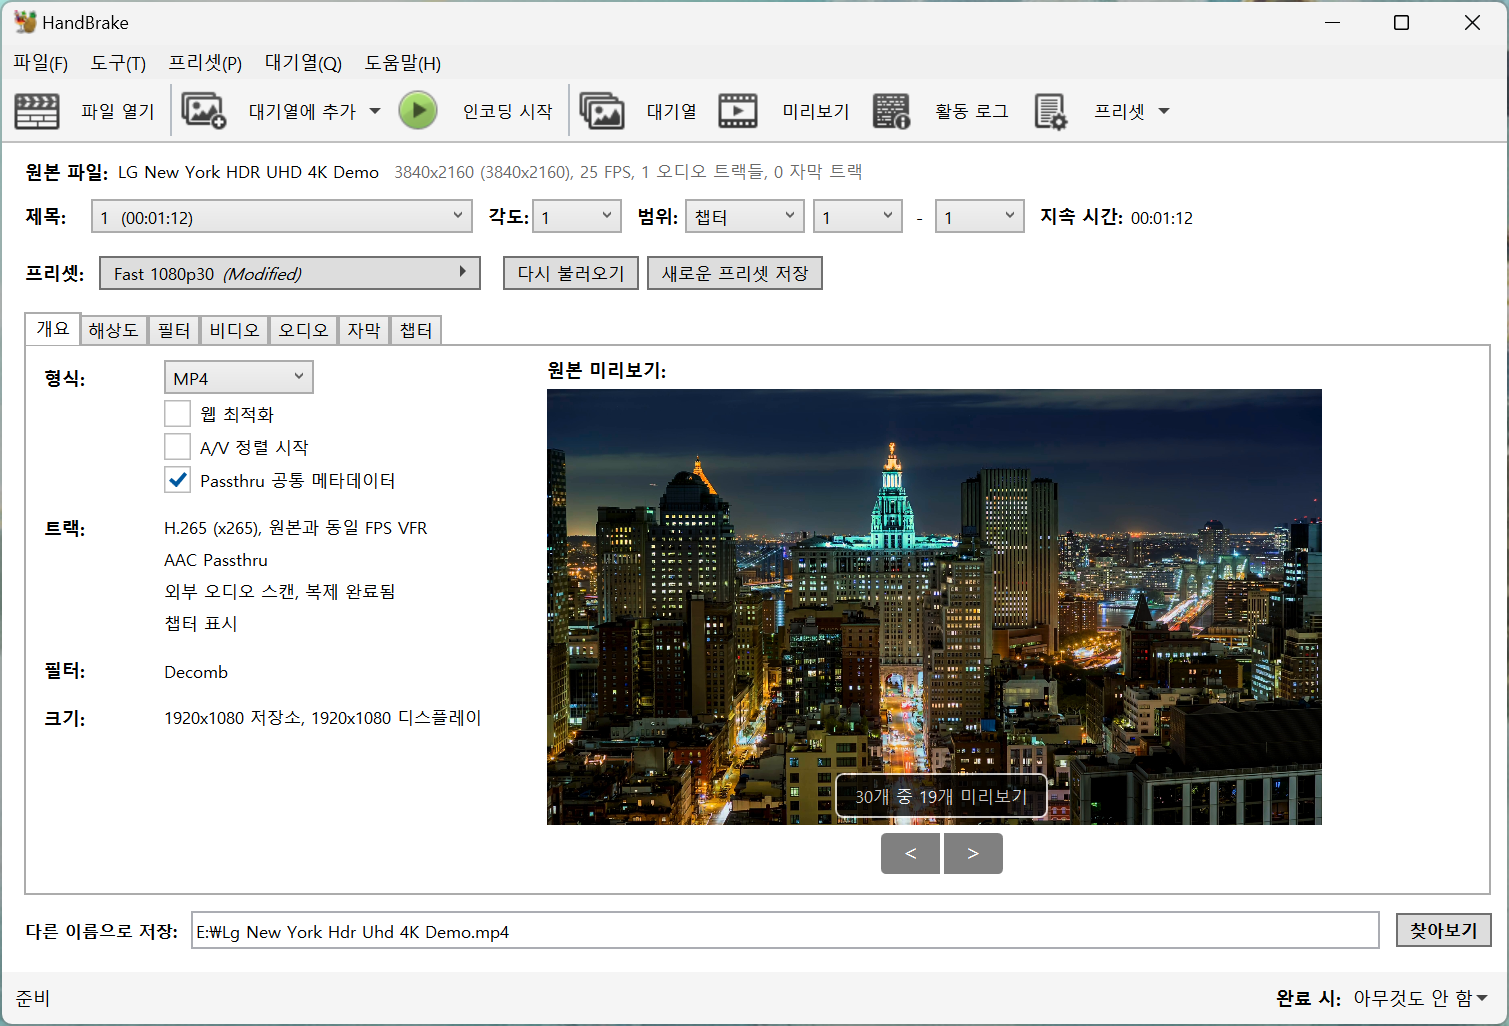Show next preview image
This screenshot has width=1509, height=1026.
(972, 853)
